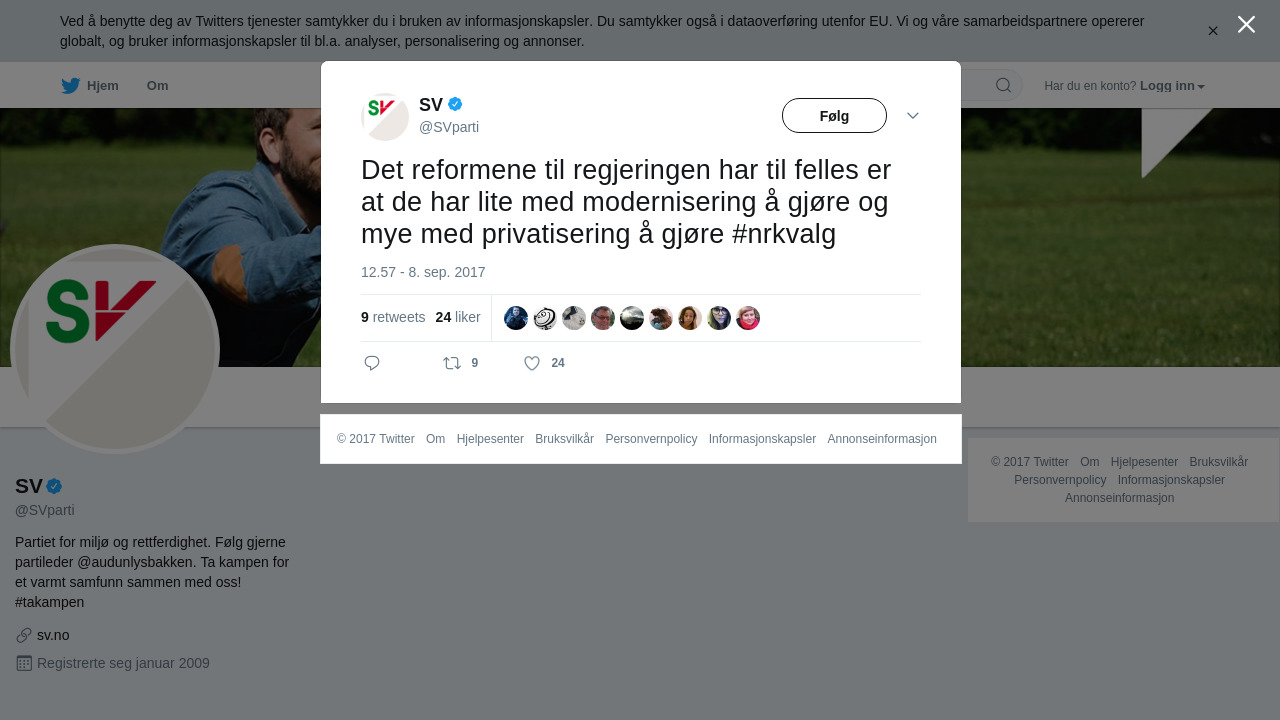1280x720 pixels.
Task: Open the Logg inn dropdown
Action: 1172,86
